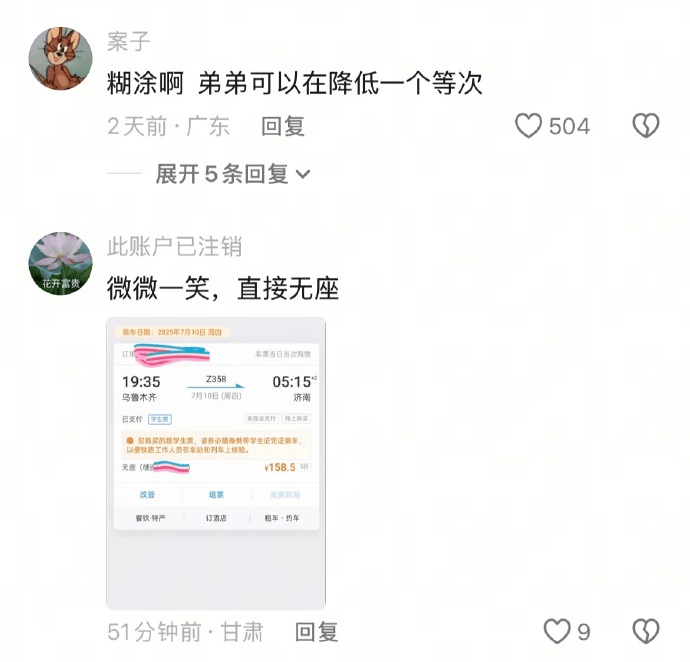Tap 订酒店 in the ticket screenshot
The width and height of the screenshot is (690, 662).
point(216,518)
